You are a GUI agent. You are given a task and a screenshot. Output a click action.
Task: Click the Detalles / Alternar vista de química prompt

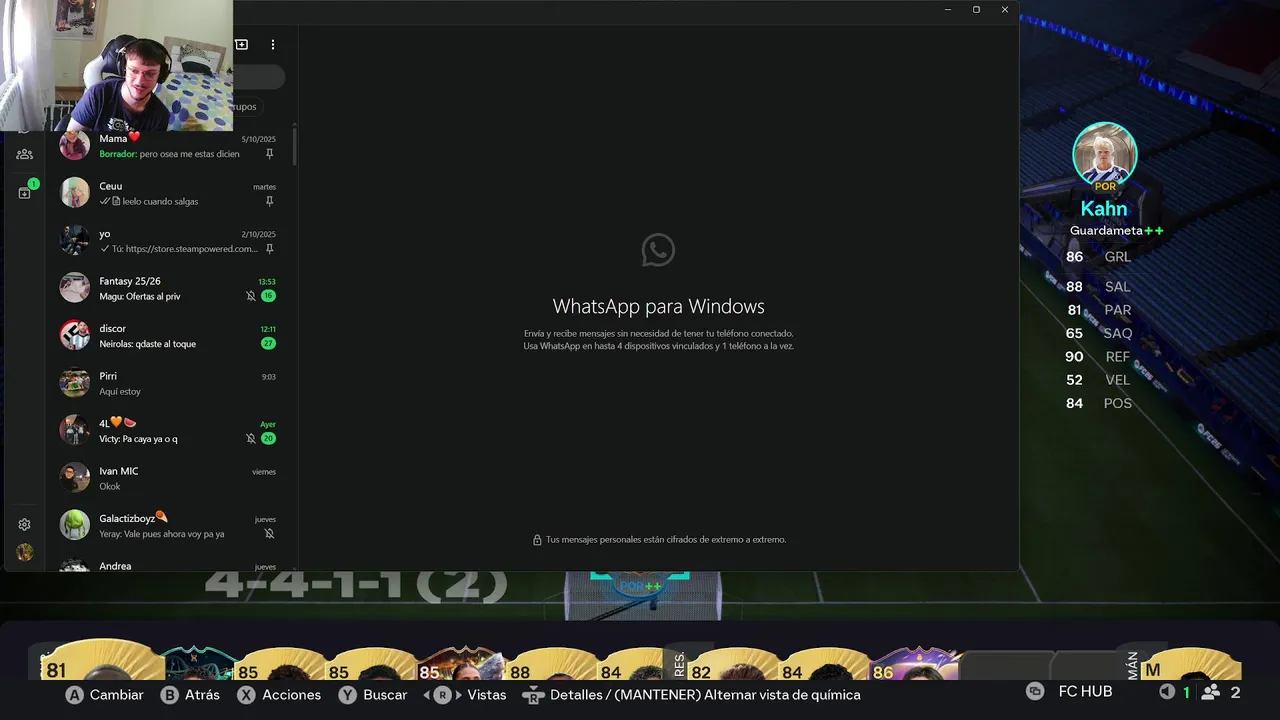click(705, 694)
